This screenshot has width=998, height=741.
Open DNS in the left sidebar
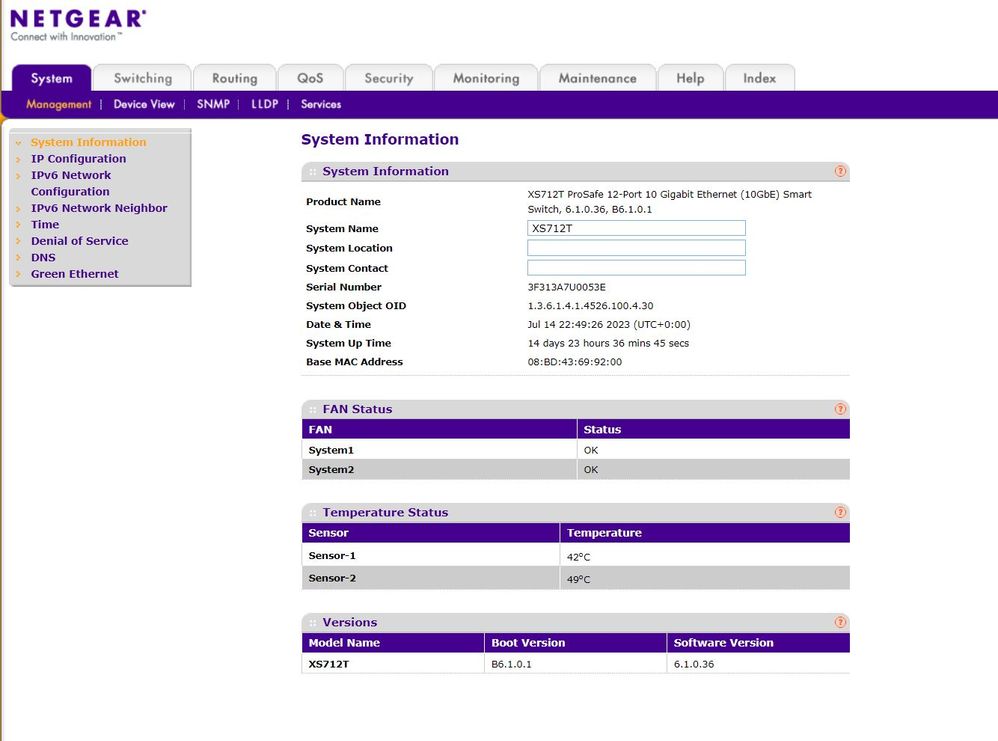point(43,258)
